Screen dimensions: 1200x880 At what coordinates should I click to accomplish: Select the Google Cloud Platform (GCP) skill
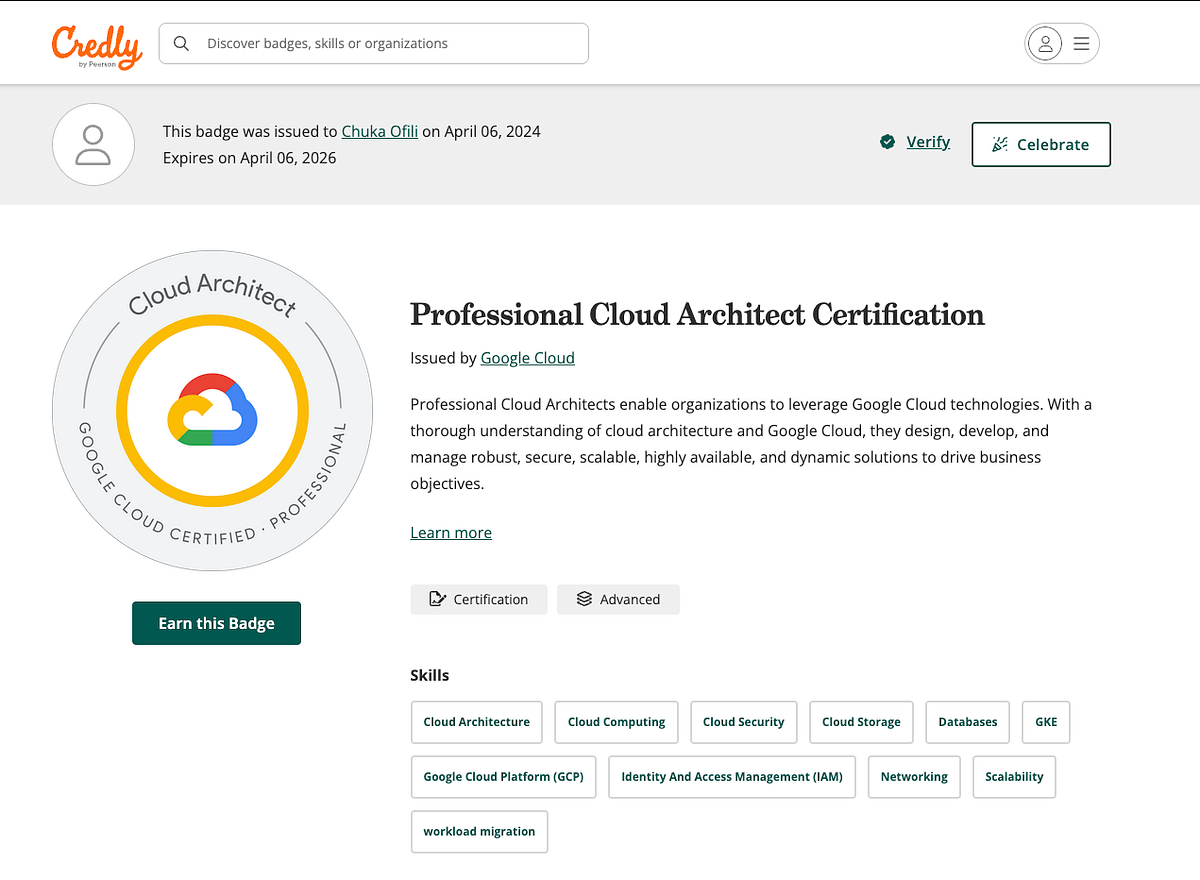[x=504, y=777]
